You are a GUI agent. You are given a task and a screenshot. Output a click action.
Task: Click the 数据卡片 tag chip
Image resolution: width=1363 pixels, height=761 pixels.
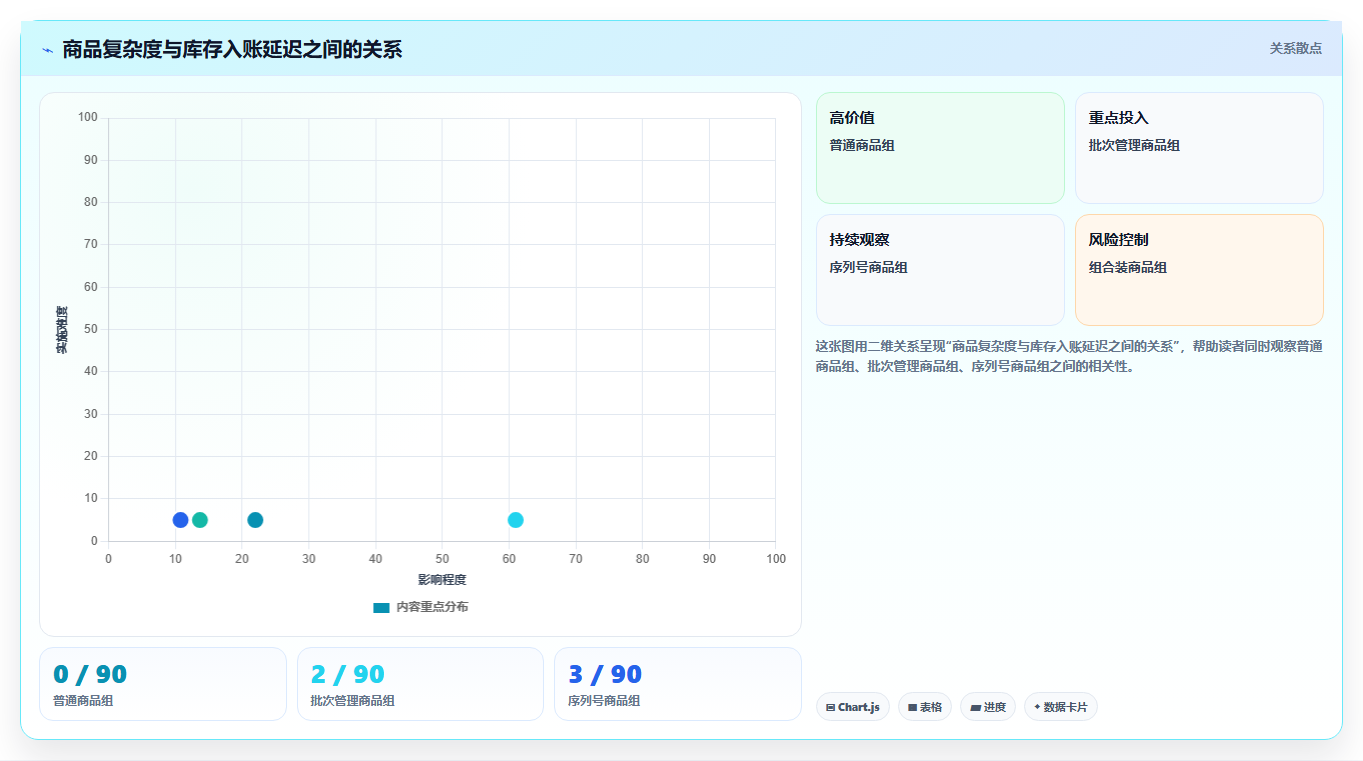pos(1061,707)
